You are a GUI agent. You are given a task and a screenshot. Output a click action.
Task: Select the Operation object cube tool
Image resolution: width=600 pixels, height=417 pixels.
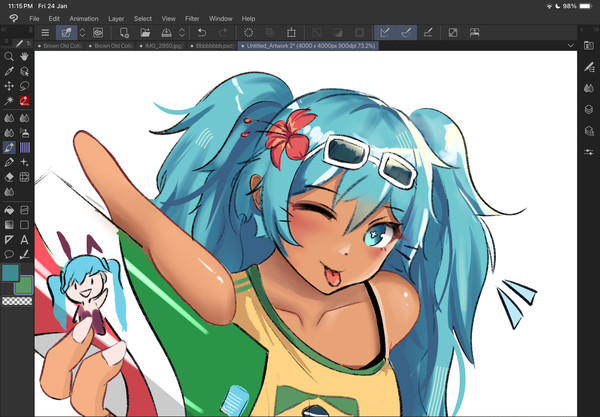tap(24, 71)
